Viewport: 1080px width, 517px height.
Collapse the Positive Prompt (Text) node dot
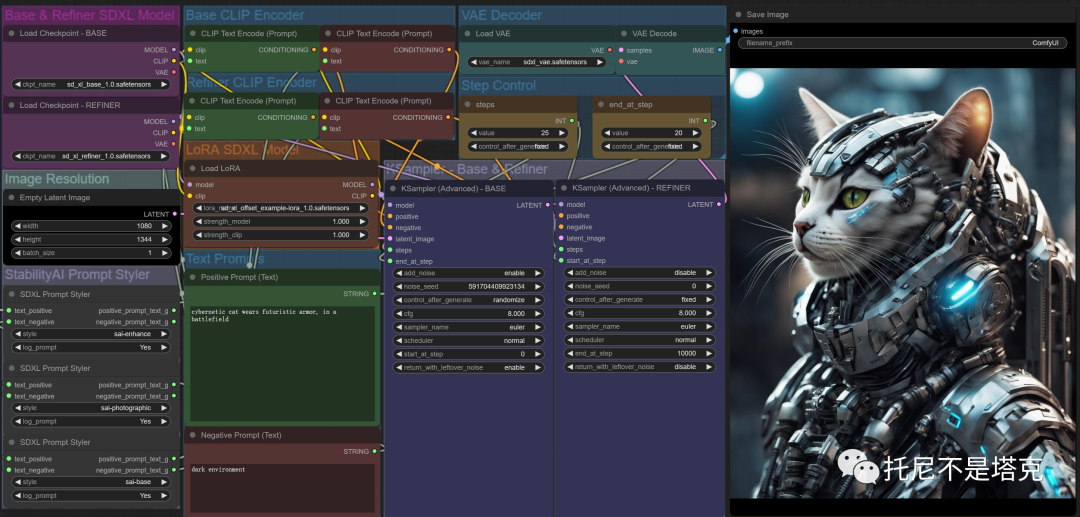pyautogui.click(x=192, y=277)
